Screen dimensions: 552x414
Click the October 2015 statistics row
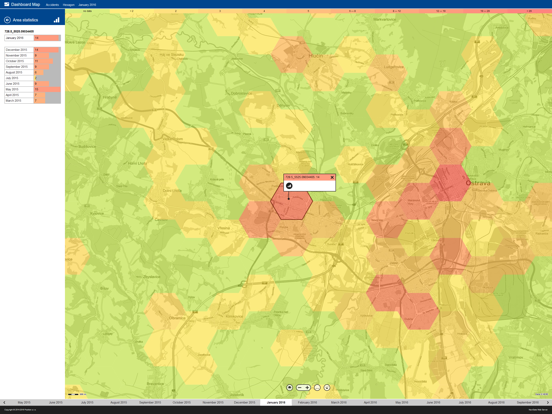pyautogui.click(x=32, y=61)
